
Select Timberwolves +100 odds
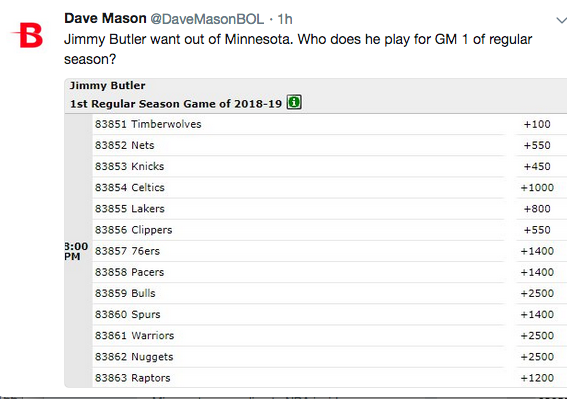click(x=537, y=124)
